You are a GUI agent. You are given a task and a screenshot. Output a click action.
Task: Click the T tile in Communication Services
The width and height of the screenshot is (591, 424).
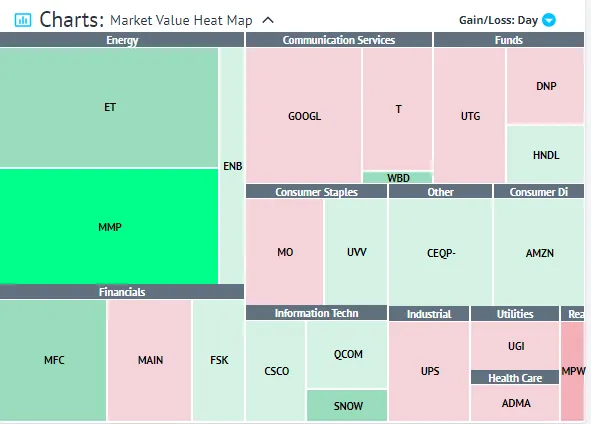click(x=398, y=109)
